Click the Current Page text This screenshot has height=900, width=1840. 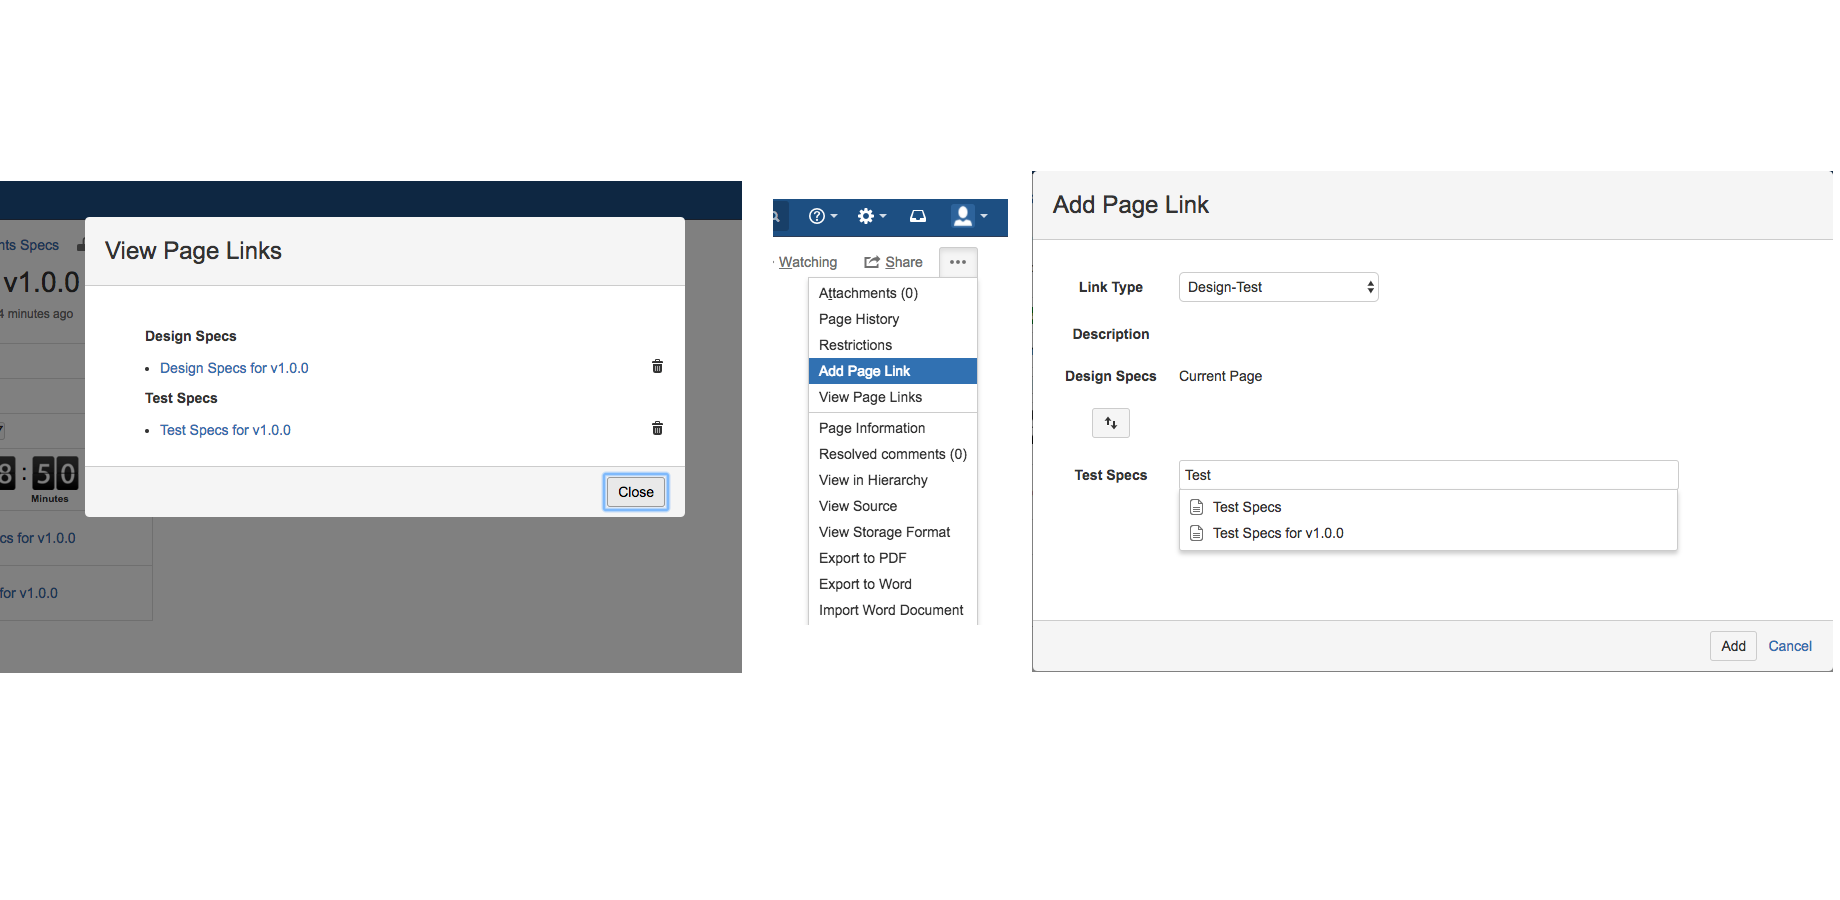coord(1220,376)
